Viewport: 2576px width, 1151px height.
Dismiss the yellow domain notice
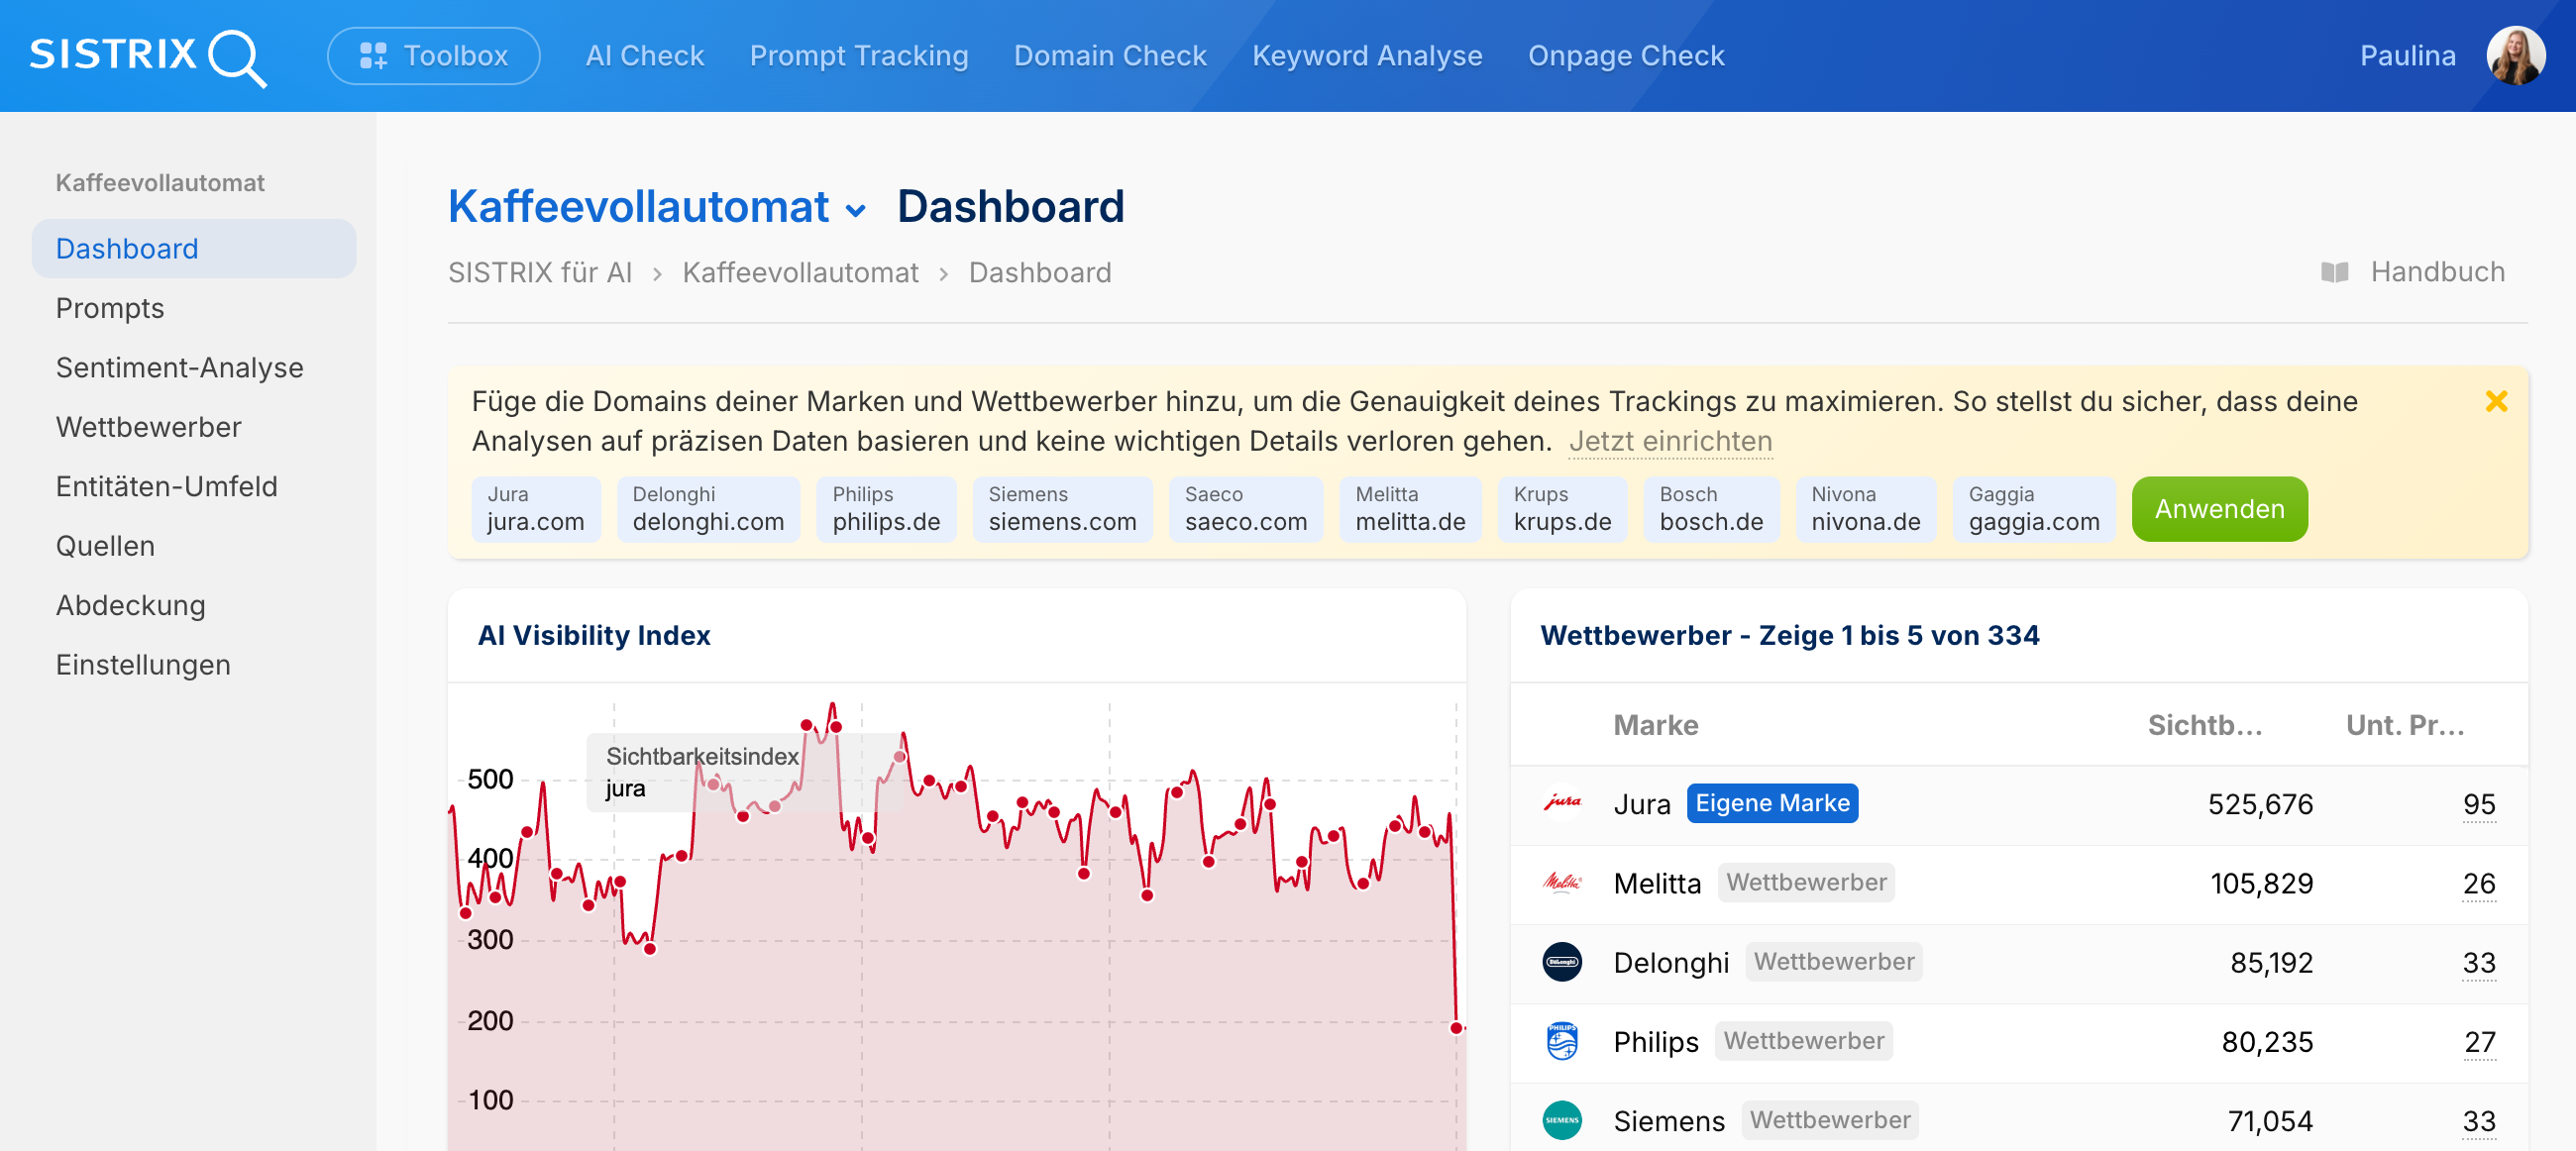point(2497,402)
